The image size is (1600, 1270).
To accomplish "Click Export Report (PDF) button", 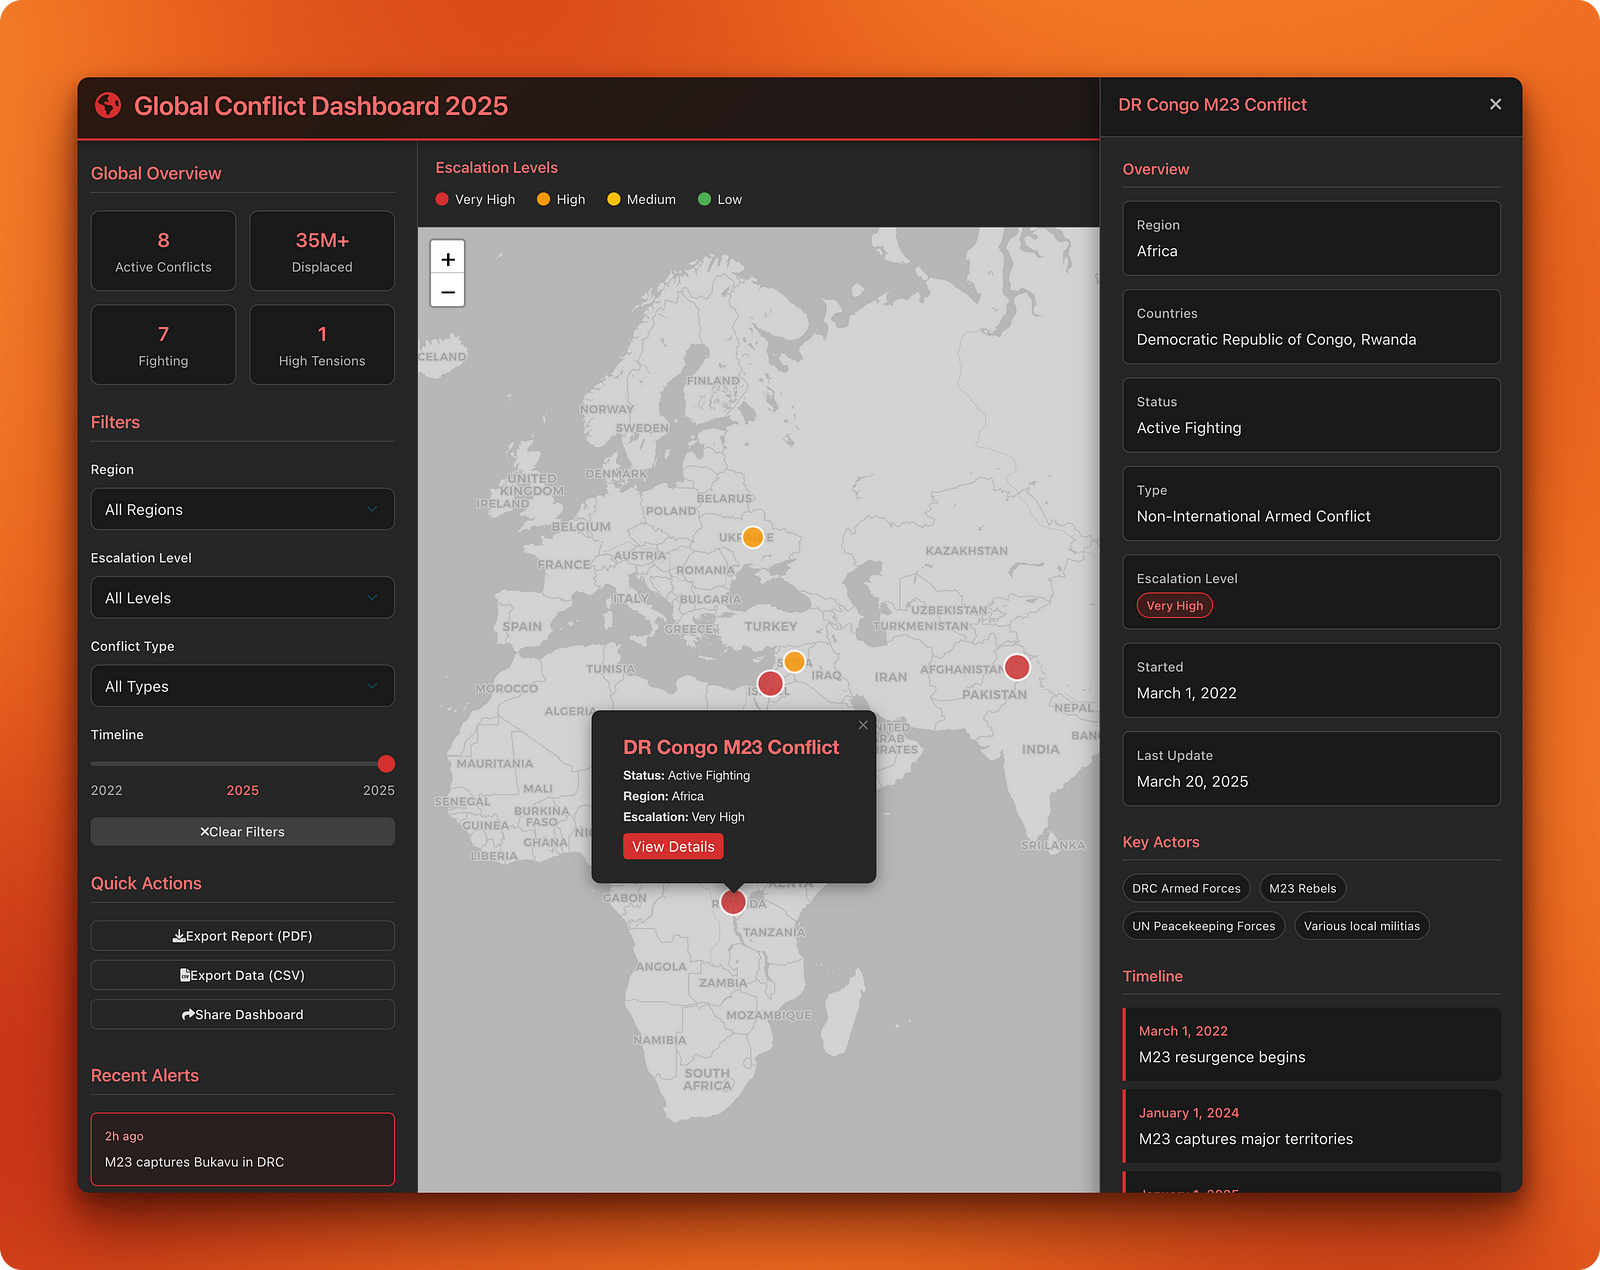I will [x=242, y=936].
